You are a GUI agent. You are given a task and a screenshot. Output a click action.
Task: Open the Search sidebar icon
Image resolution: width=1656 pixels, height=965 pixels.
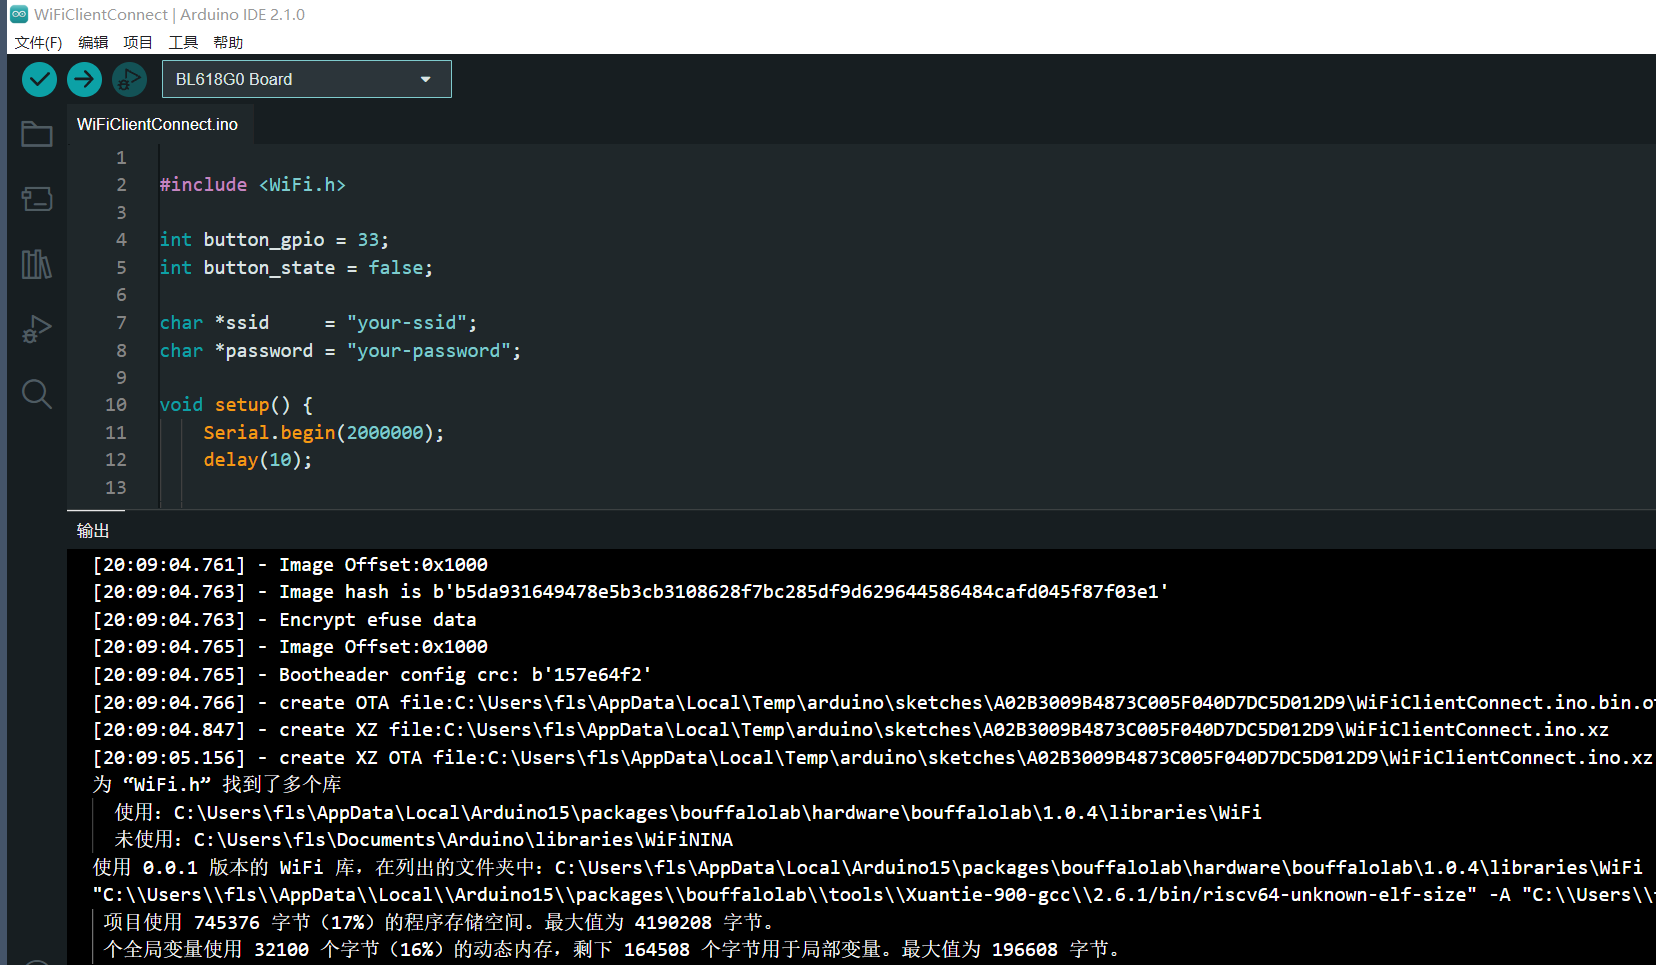37,394
